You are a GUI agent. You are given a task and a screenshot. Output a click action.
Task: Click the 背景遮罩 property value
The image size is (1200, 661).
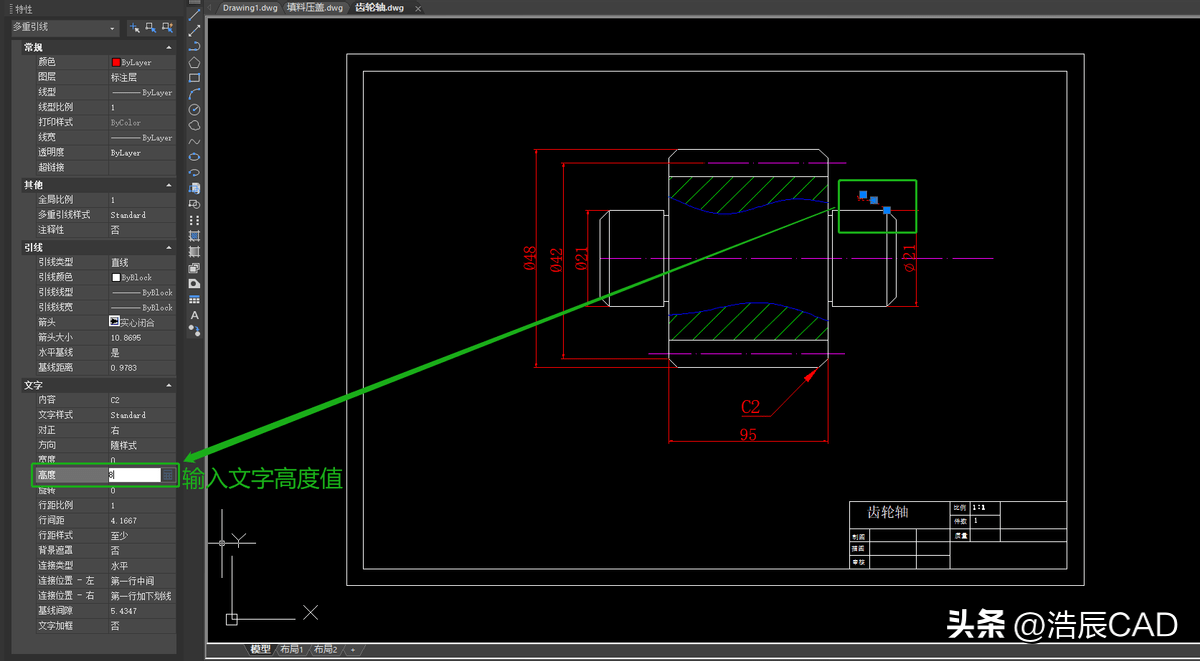[x=140, y=551]
